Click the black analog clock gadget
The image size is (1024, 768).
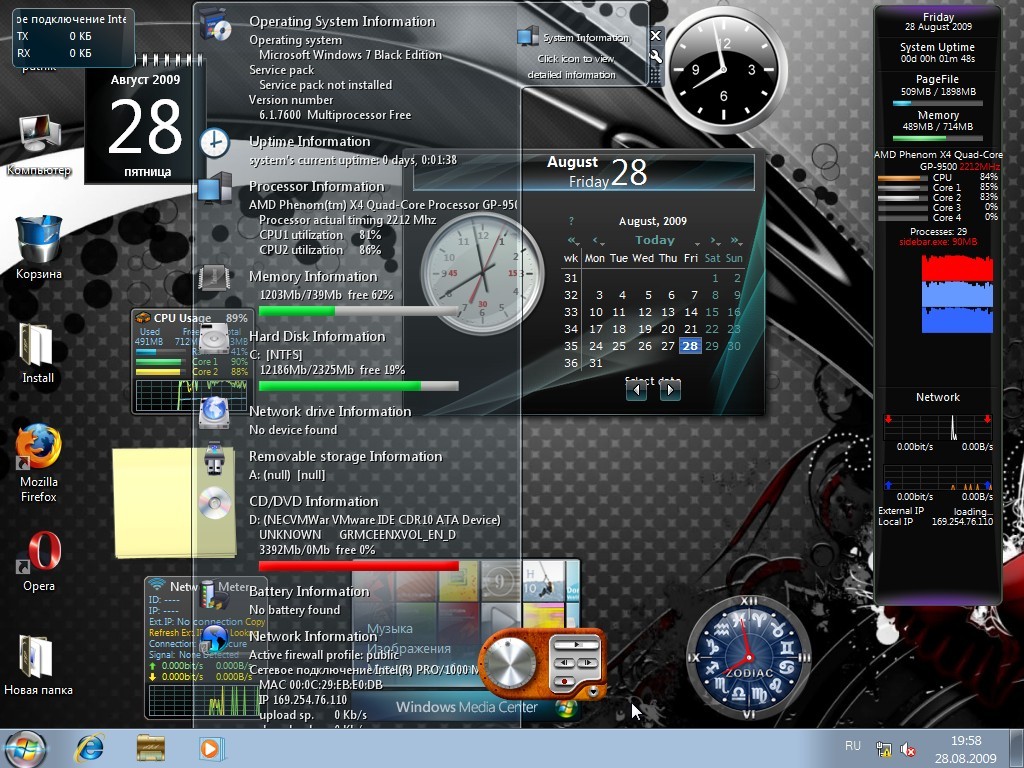(724, 69)
